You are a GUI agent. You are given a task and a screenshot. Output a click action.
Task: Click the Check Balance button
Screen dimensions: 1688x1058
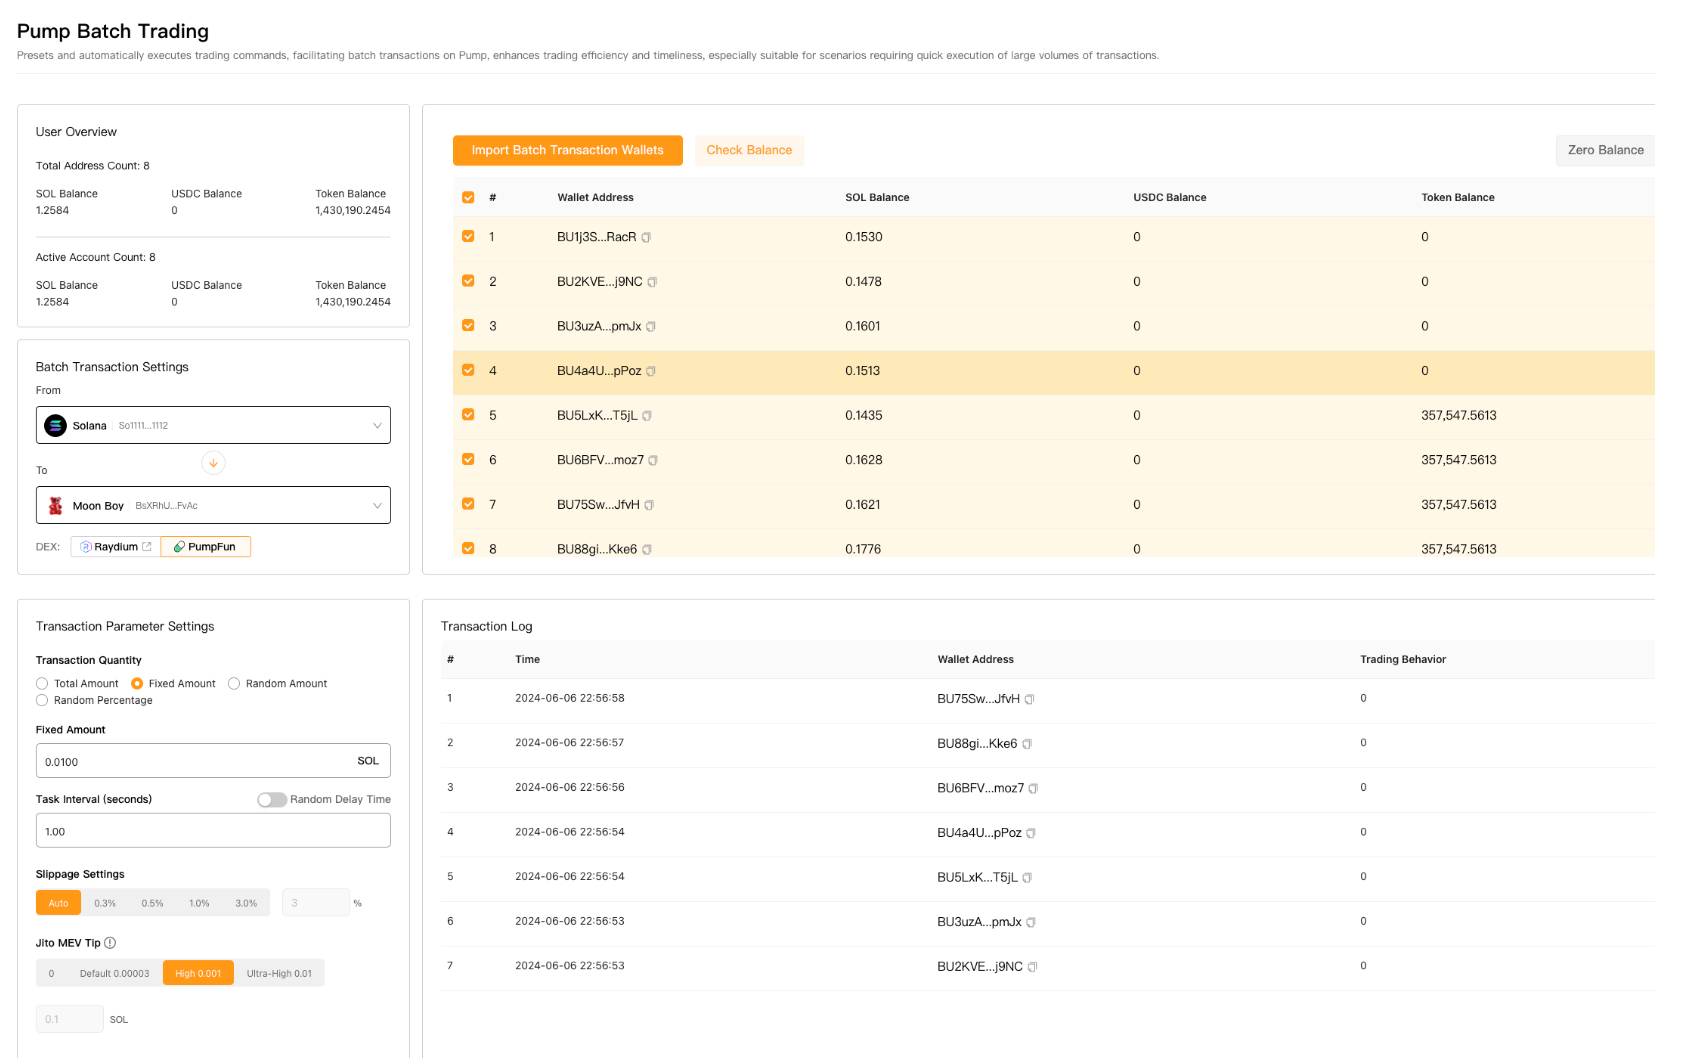(x=749, y=150)
